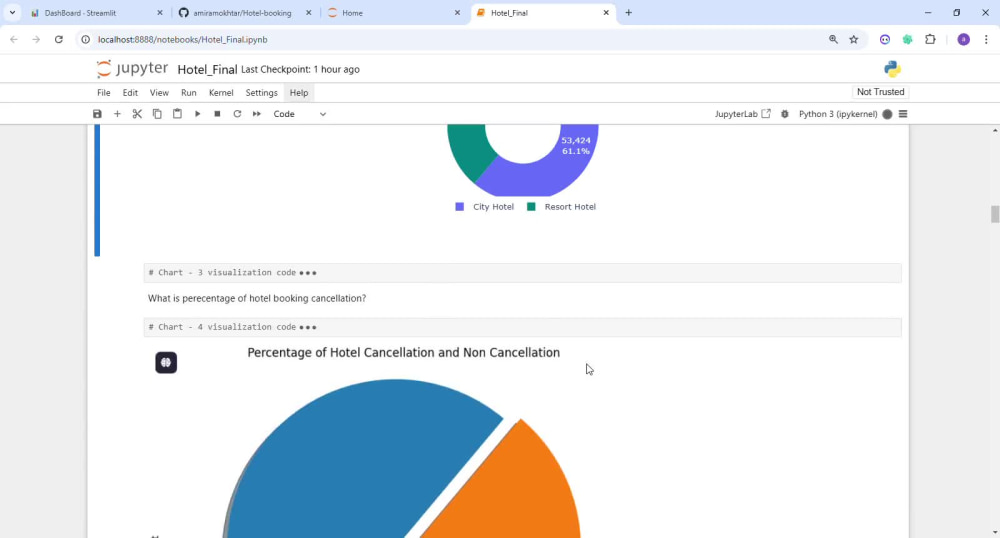The width and height of the screenshot is (1000, 538).
Task: Open a new browser tab
Action: click(x=628, y=13)
